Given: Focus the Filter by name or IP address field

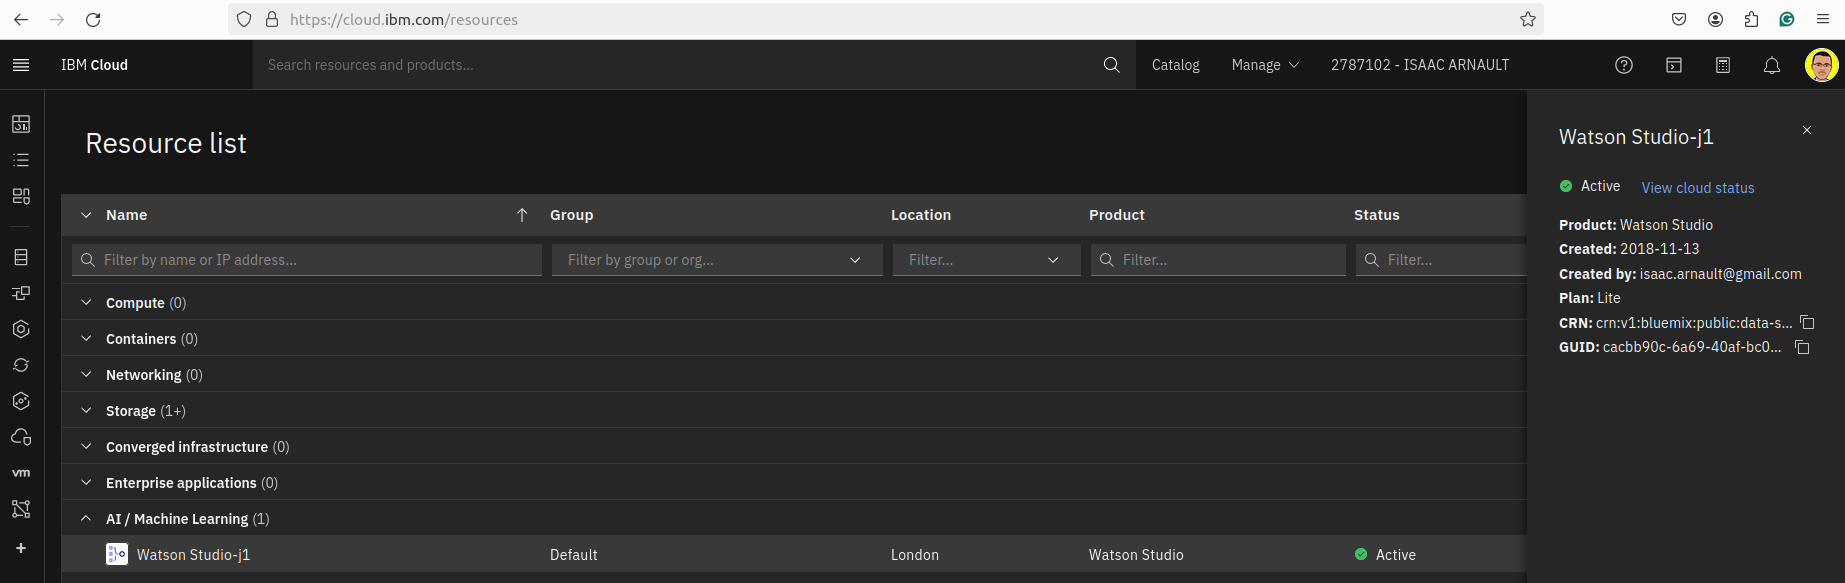Looking at the screenshot, I should point(307,260).
